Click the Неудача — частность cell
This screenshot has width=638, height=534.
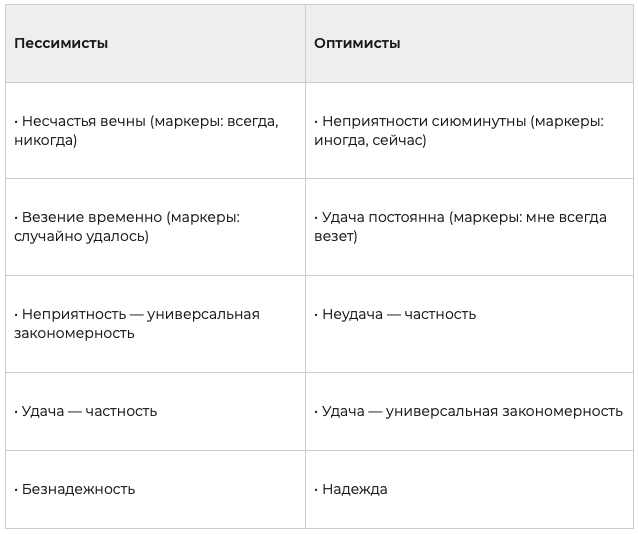(398, 314)
